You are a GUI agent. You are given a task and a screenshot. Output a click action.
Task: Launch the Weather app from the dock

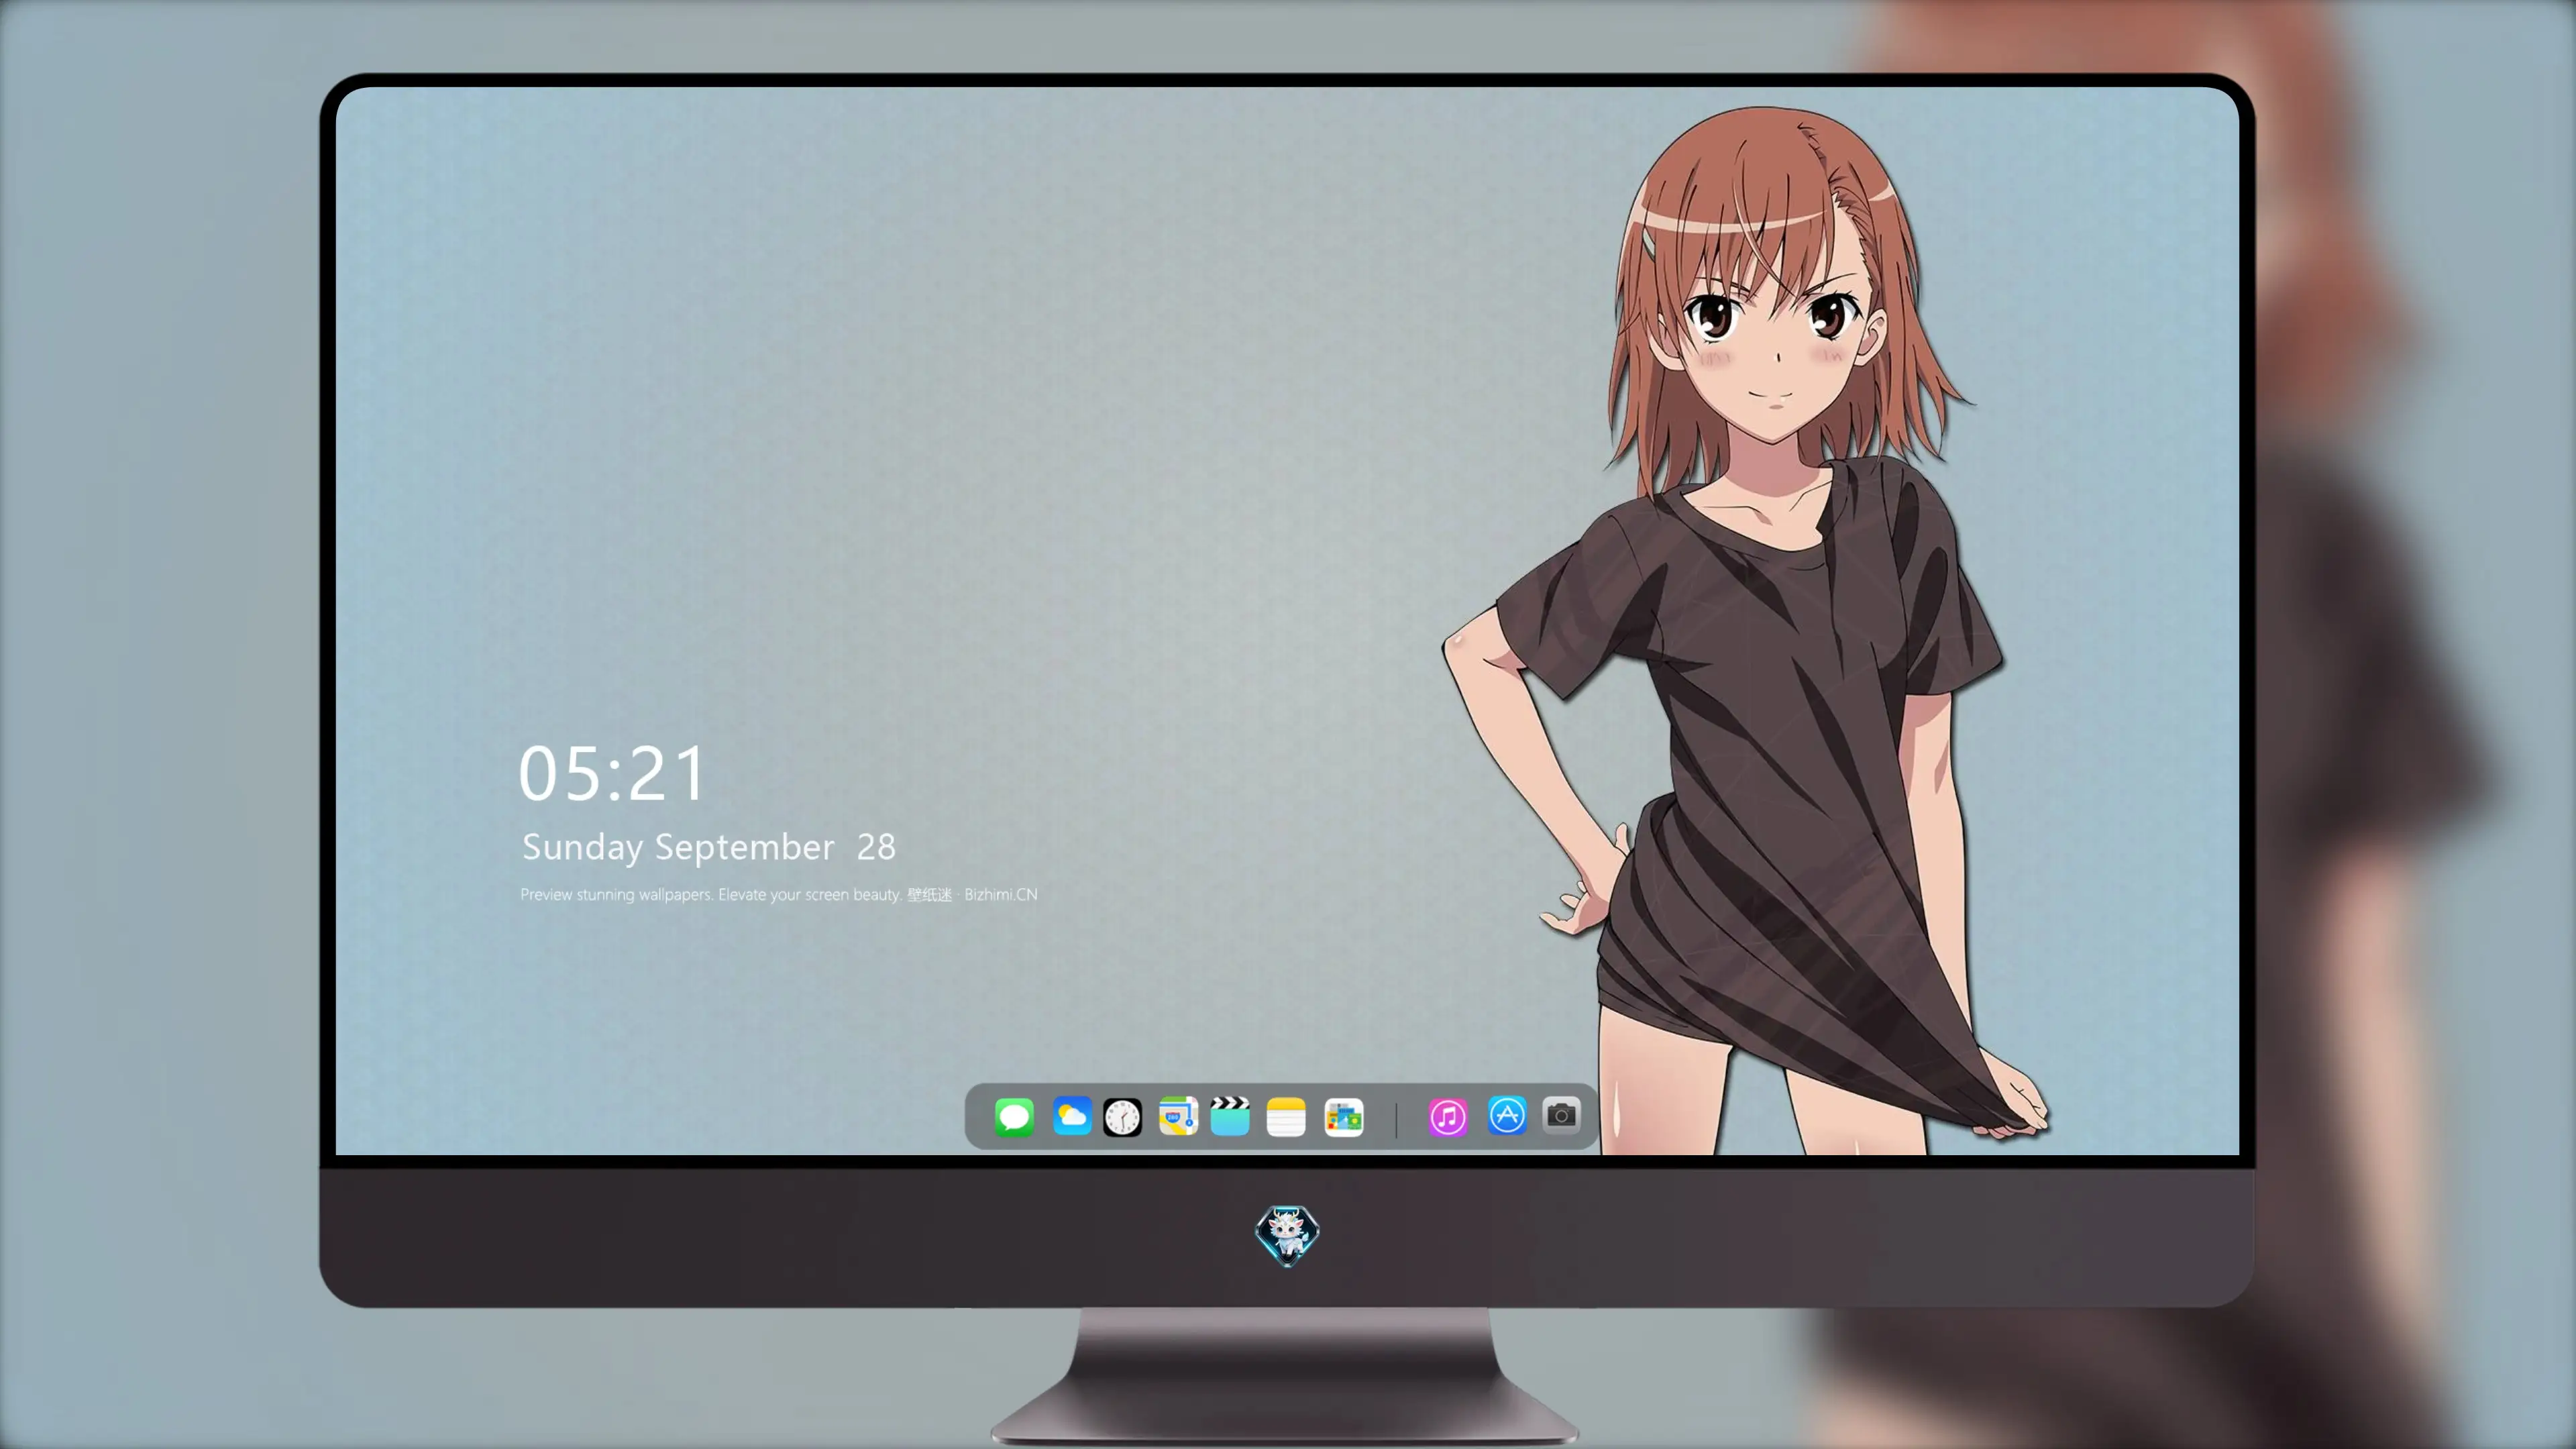[1071, 1116]
